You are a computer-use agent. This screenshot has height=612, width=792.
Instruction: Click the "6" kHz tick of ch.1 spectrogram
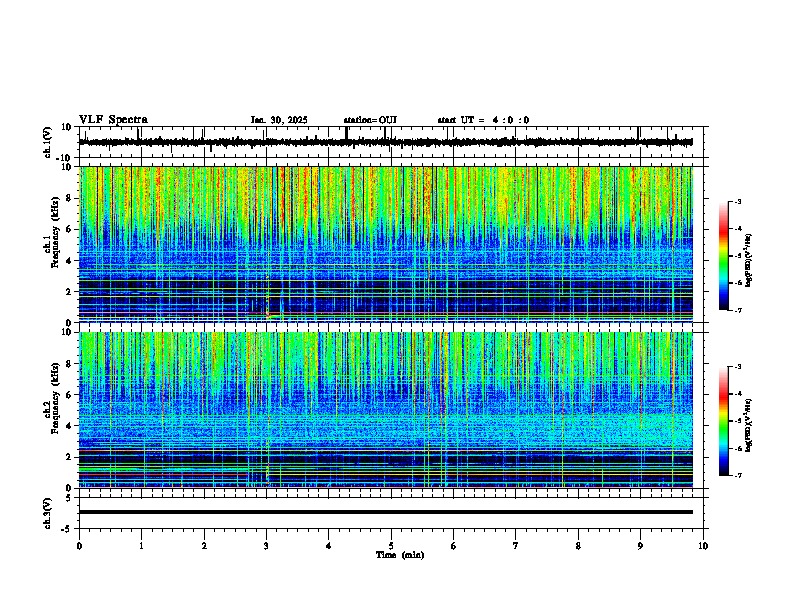click(x=70, y=230)
